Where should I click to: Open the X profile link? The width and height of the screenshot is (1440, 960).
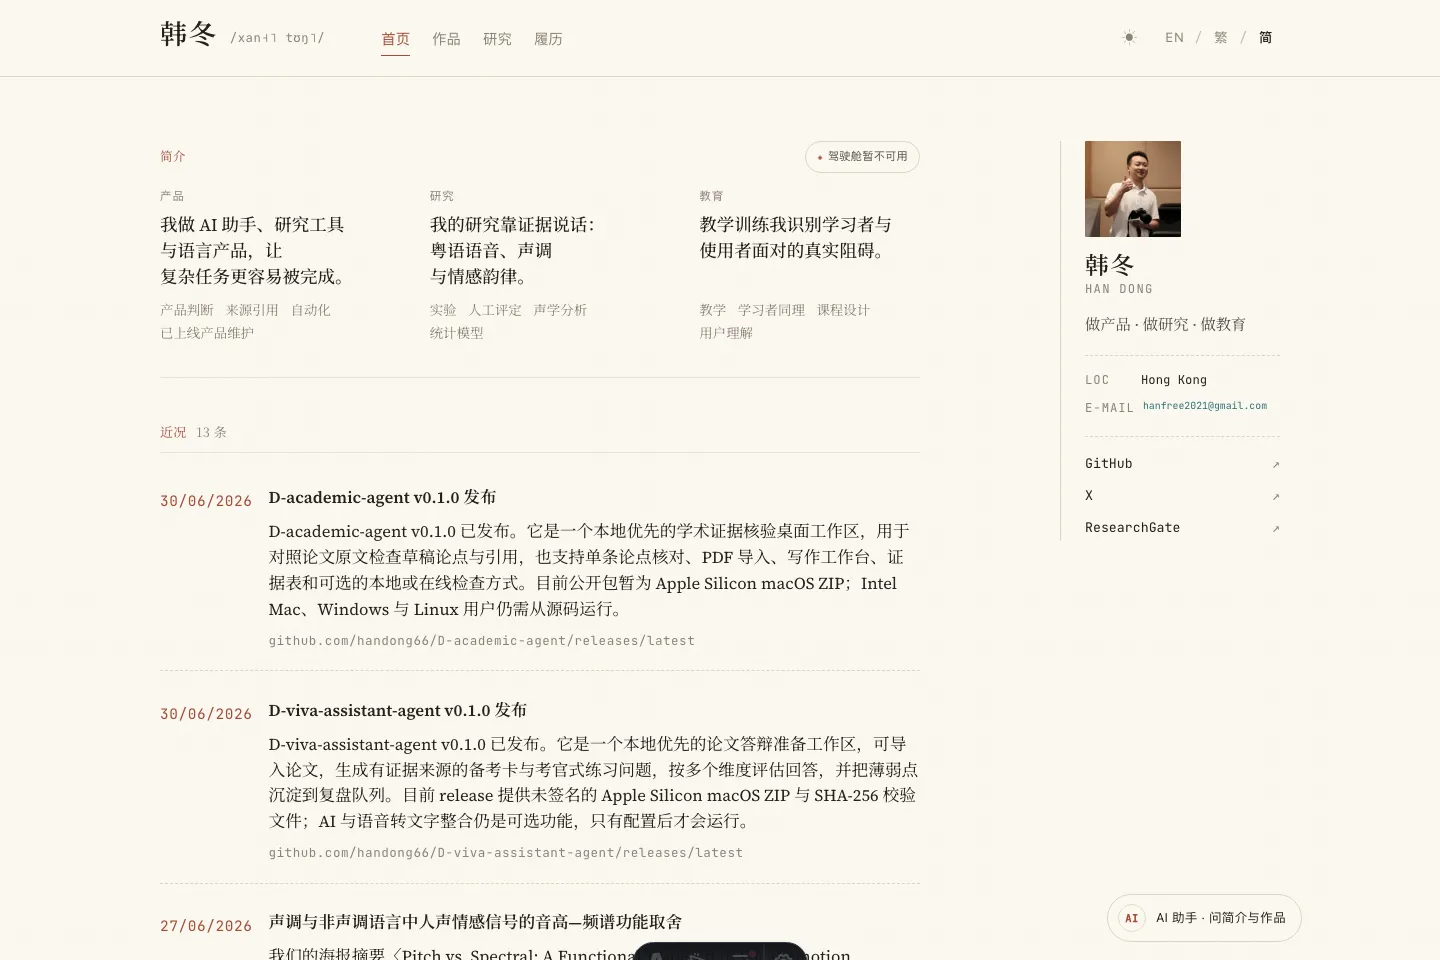(1089, 496)
